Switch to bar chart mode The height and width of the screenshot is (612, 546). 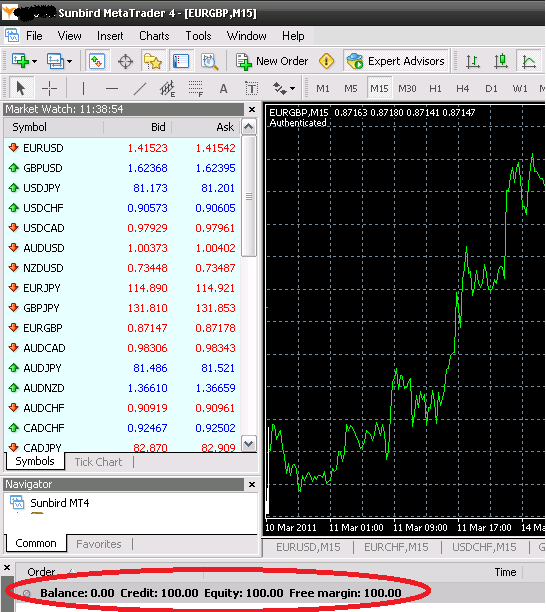tap(473, 61)
